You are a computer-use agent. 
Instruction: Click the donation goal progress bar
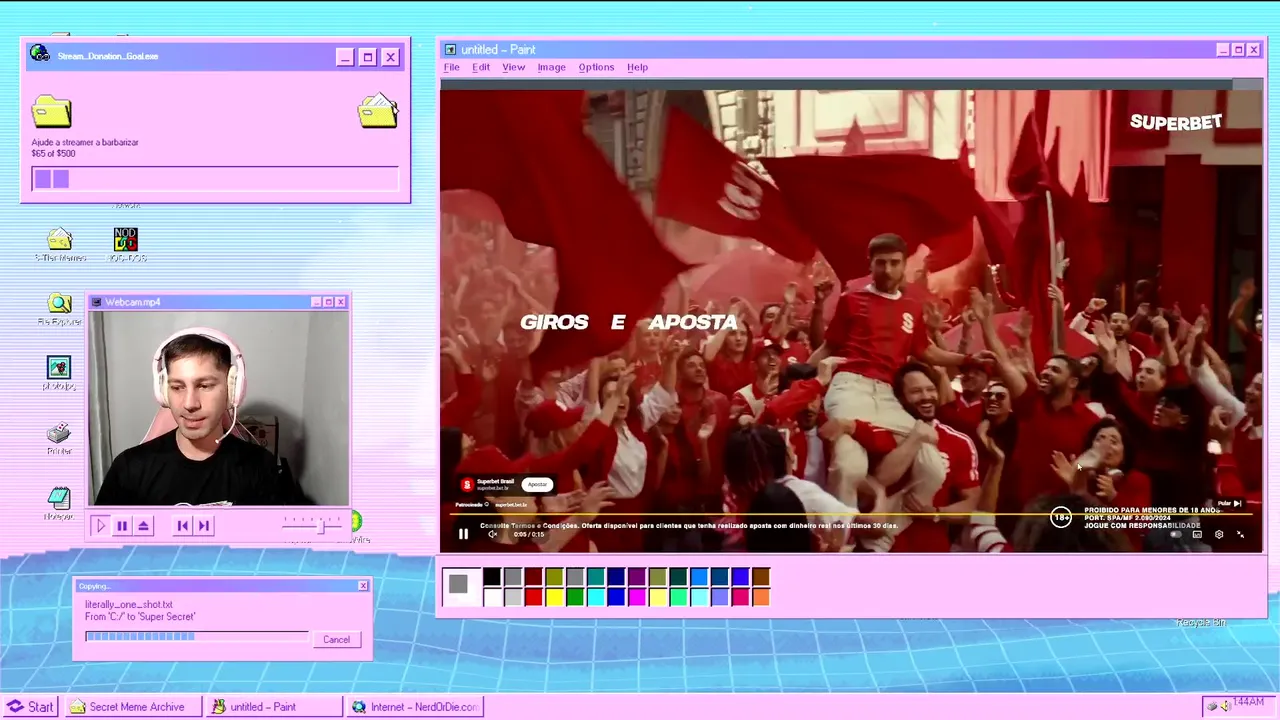215,179
